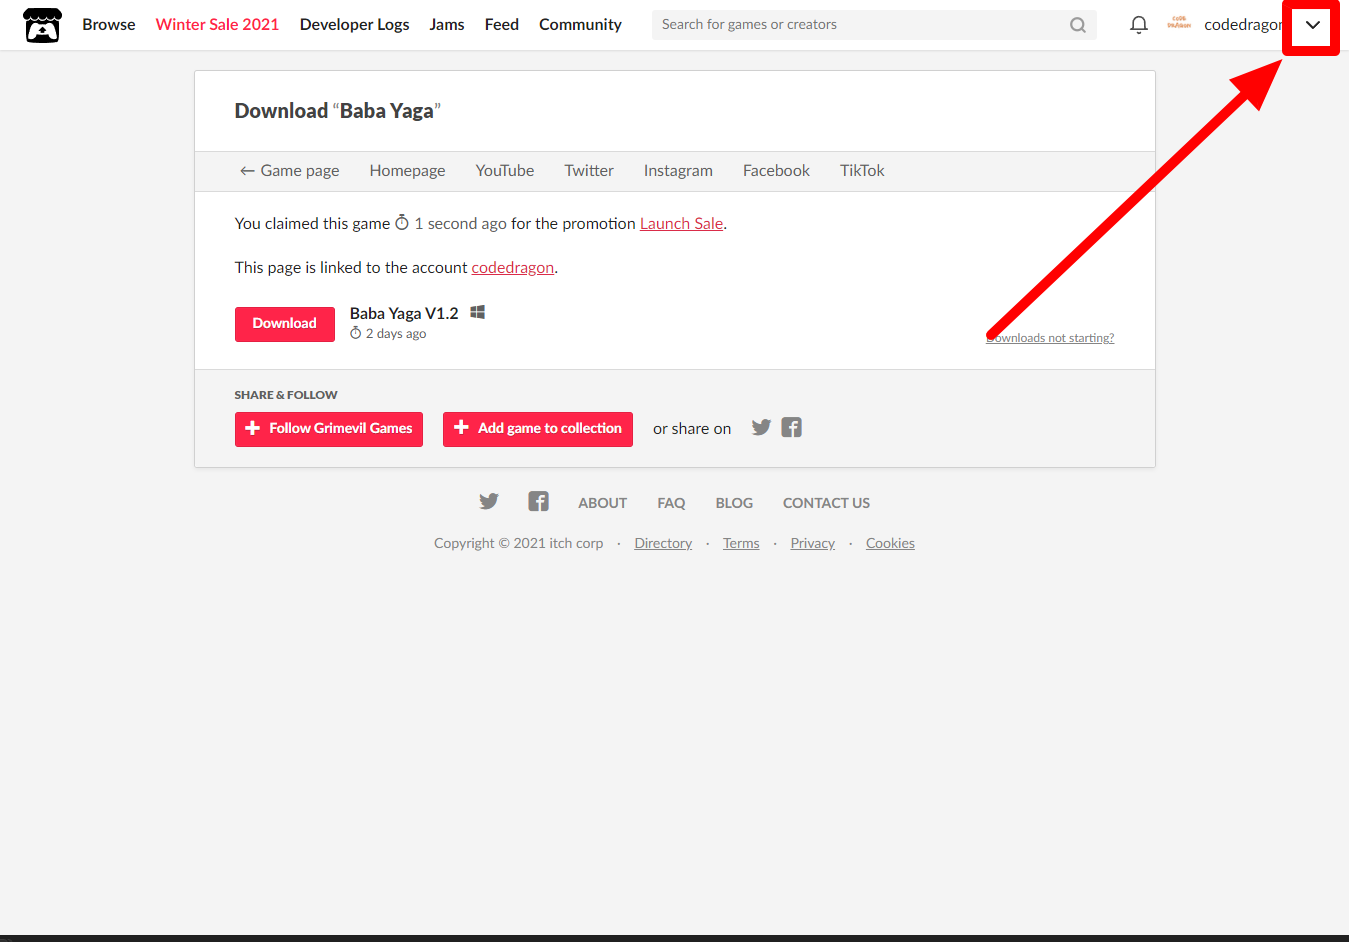The image size is (1349, 942).
Task: Return to the Game page
Action: [x=289, y=171]
